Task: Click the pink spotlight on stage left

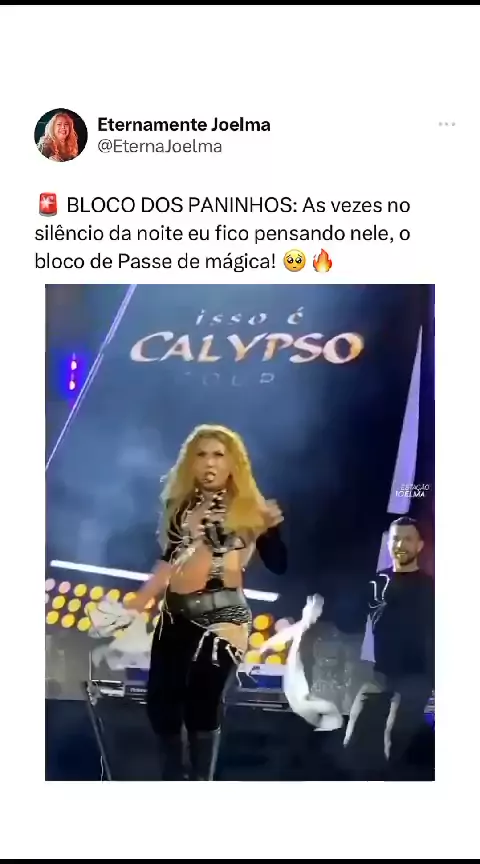Action: (73, 372)
